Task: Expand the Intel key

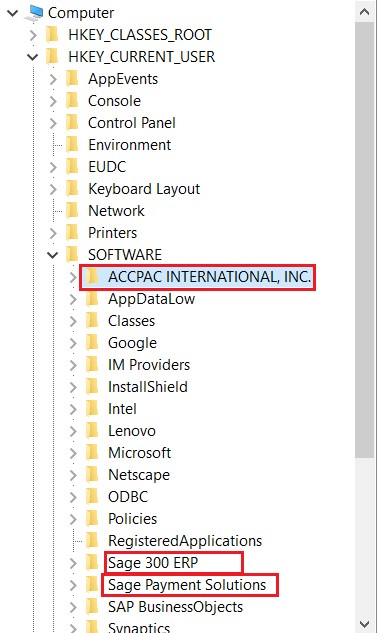Action: pos(73,409)
